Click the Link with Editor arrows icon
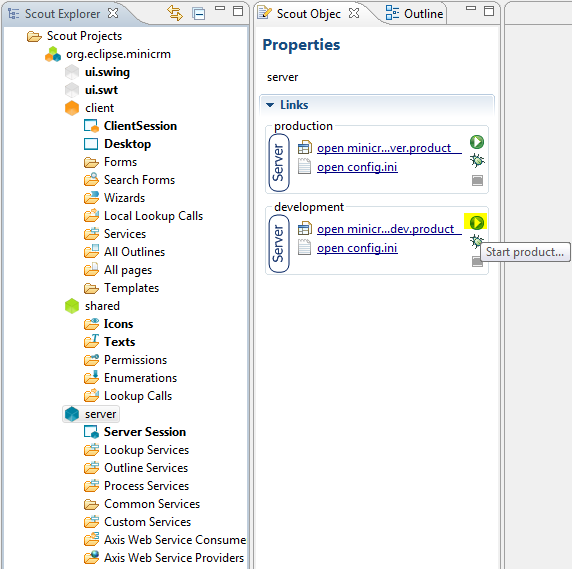Image resolution: width=572 pixels, height=569 pixels. tap(175, 13)
